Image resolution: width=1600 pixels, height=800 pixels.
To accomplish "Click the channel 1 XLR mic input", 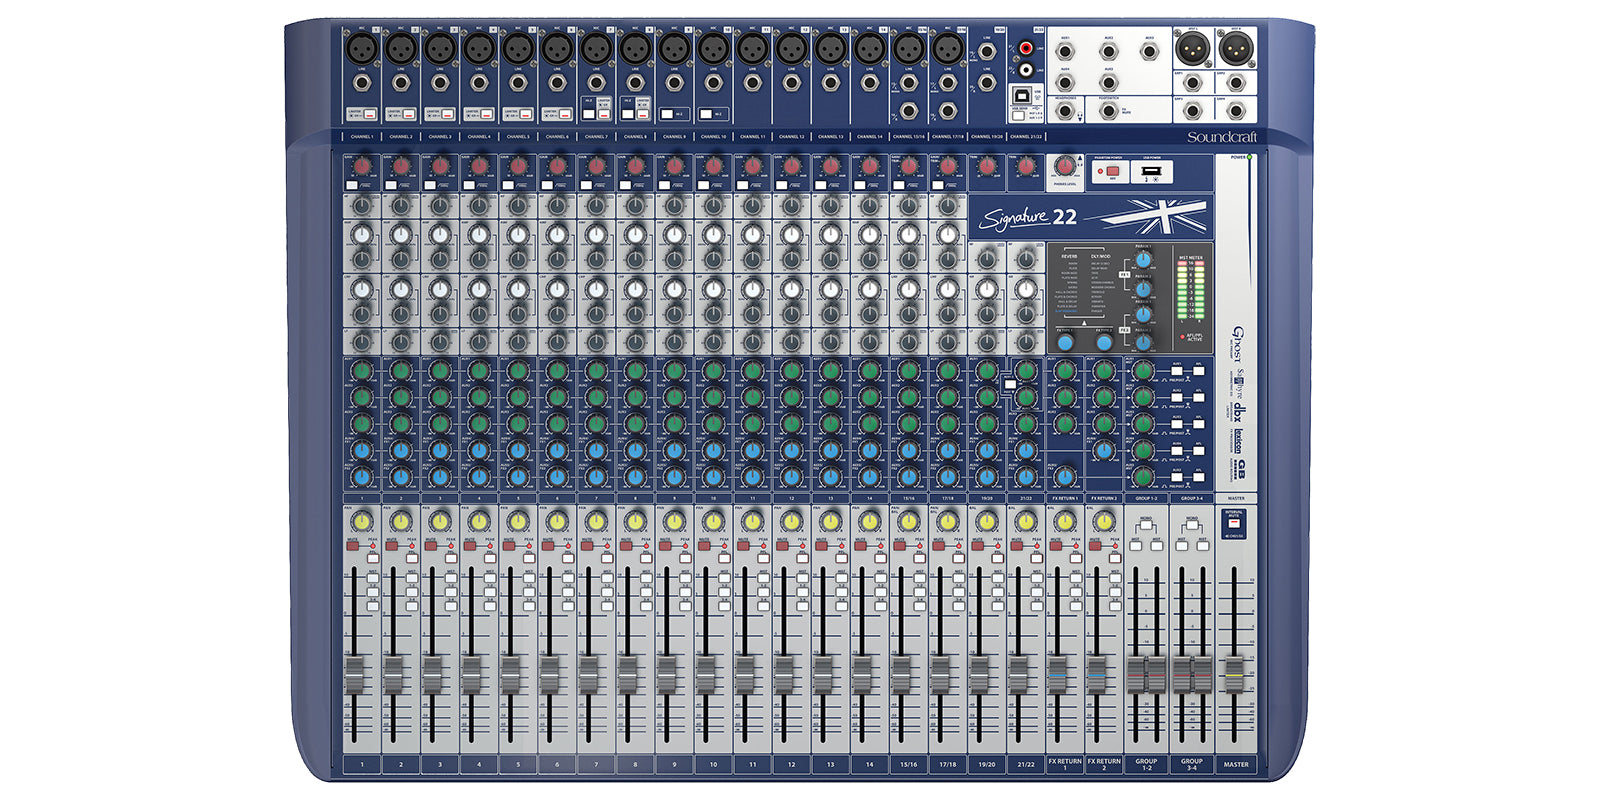I will [x=361, y=47].
